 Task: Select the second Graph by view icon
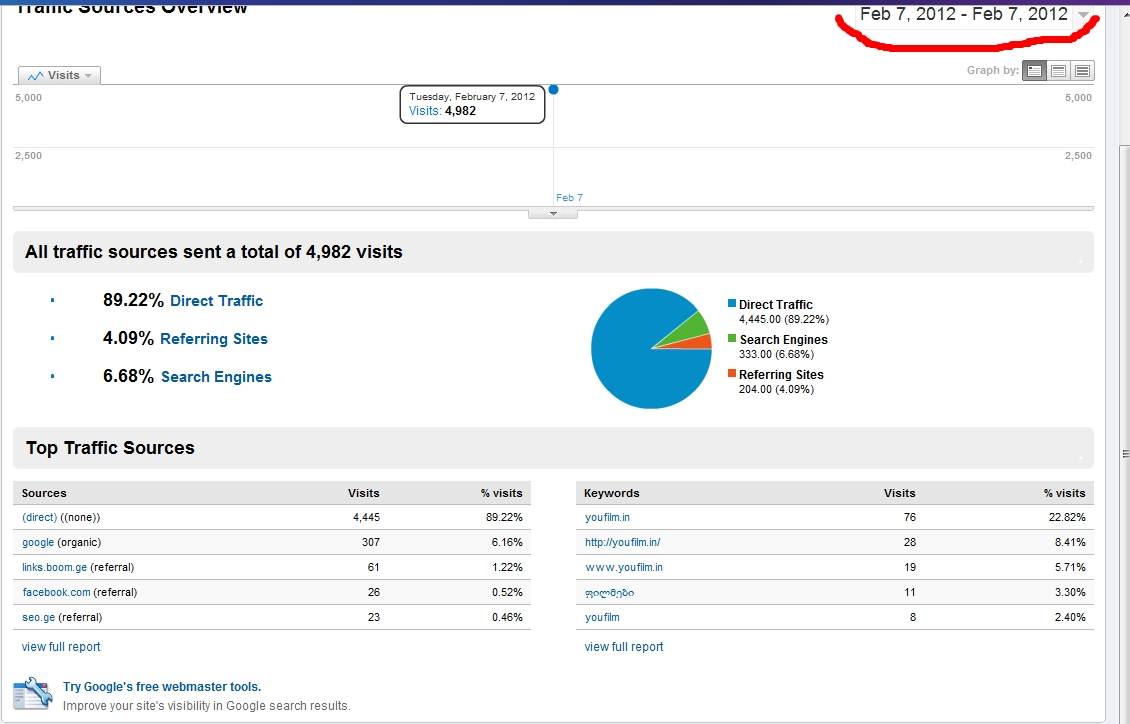coord(1058,71)
